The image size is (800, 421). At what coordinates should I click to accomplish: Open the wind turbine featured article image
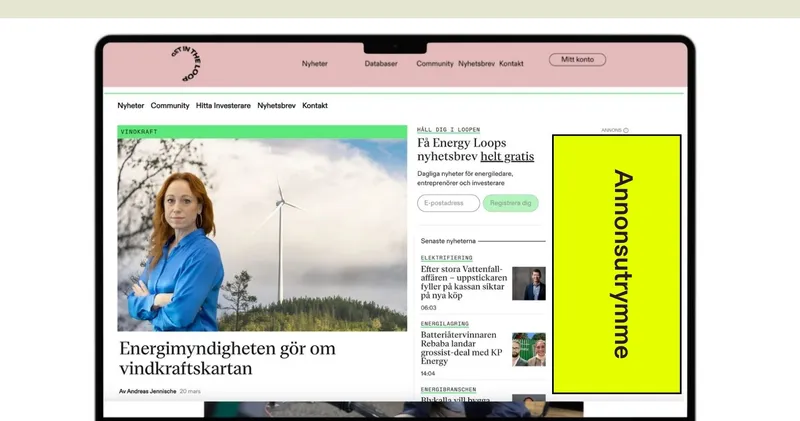[262, 235]
